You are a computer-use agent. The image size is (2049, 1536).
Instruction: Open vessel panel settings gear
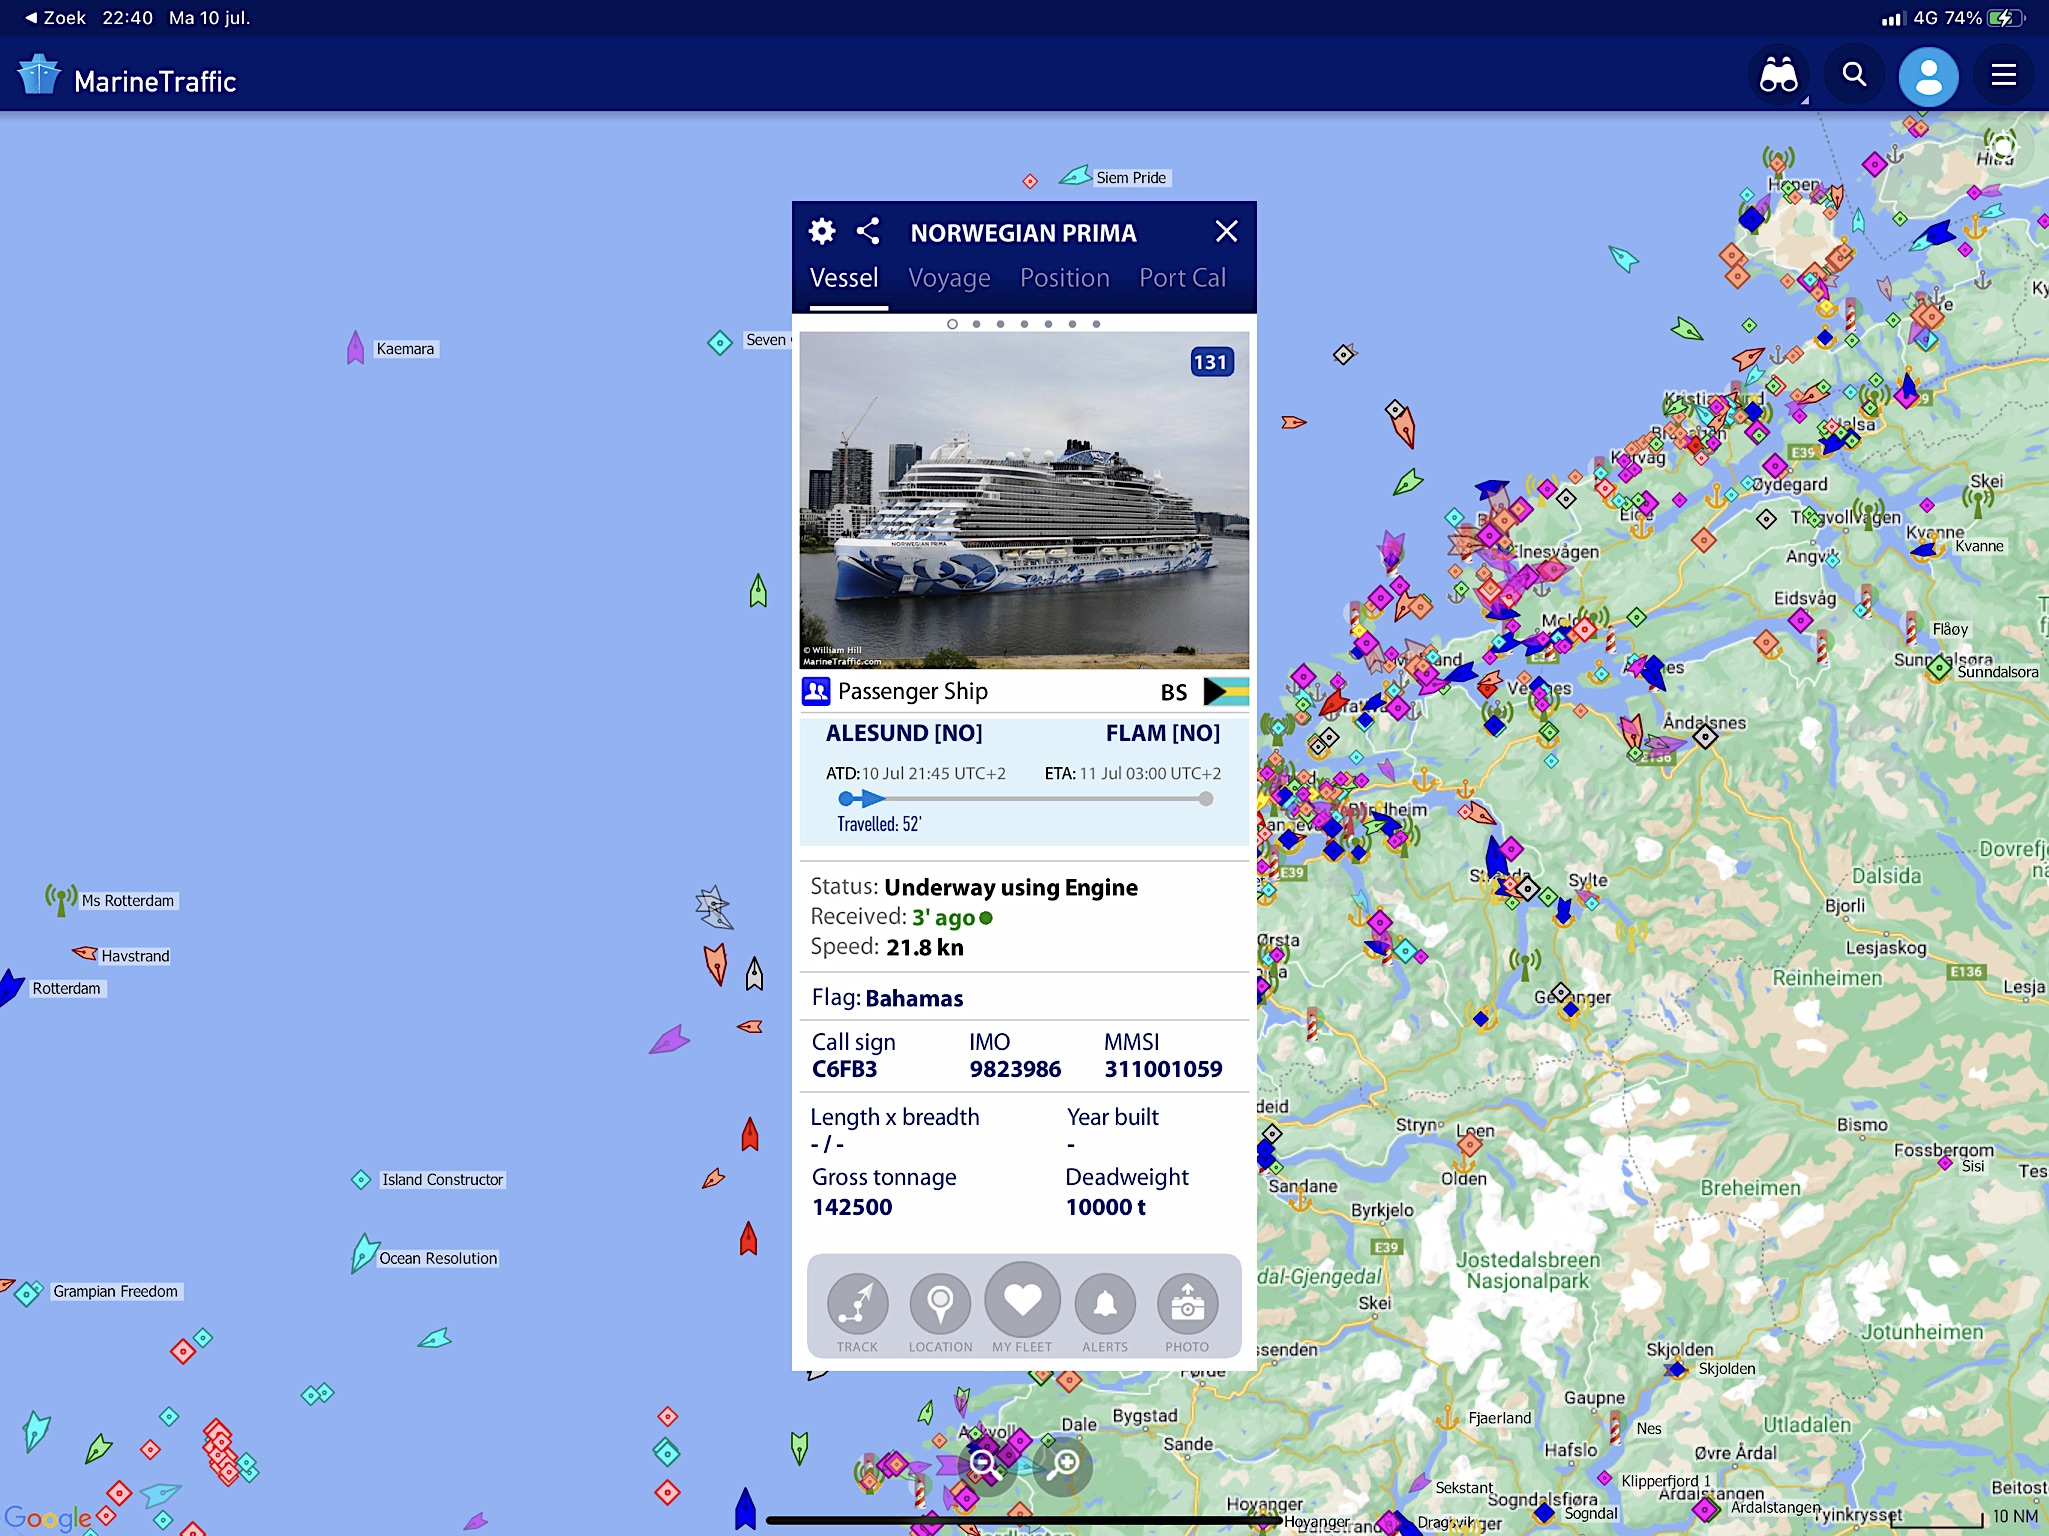822,232
